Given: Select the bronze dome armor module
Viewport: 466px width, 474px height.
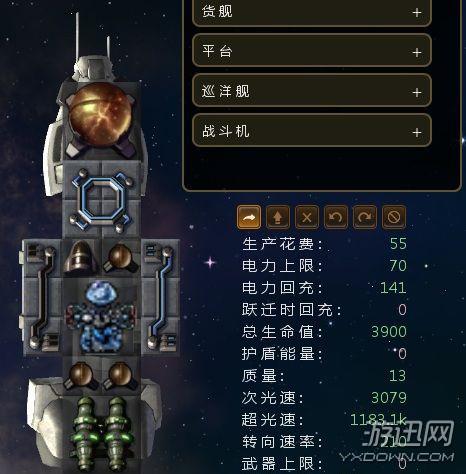Looking at the screenshot, I should pos(81,257).
